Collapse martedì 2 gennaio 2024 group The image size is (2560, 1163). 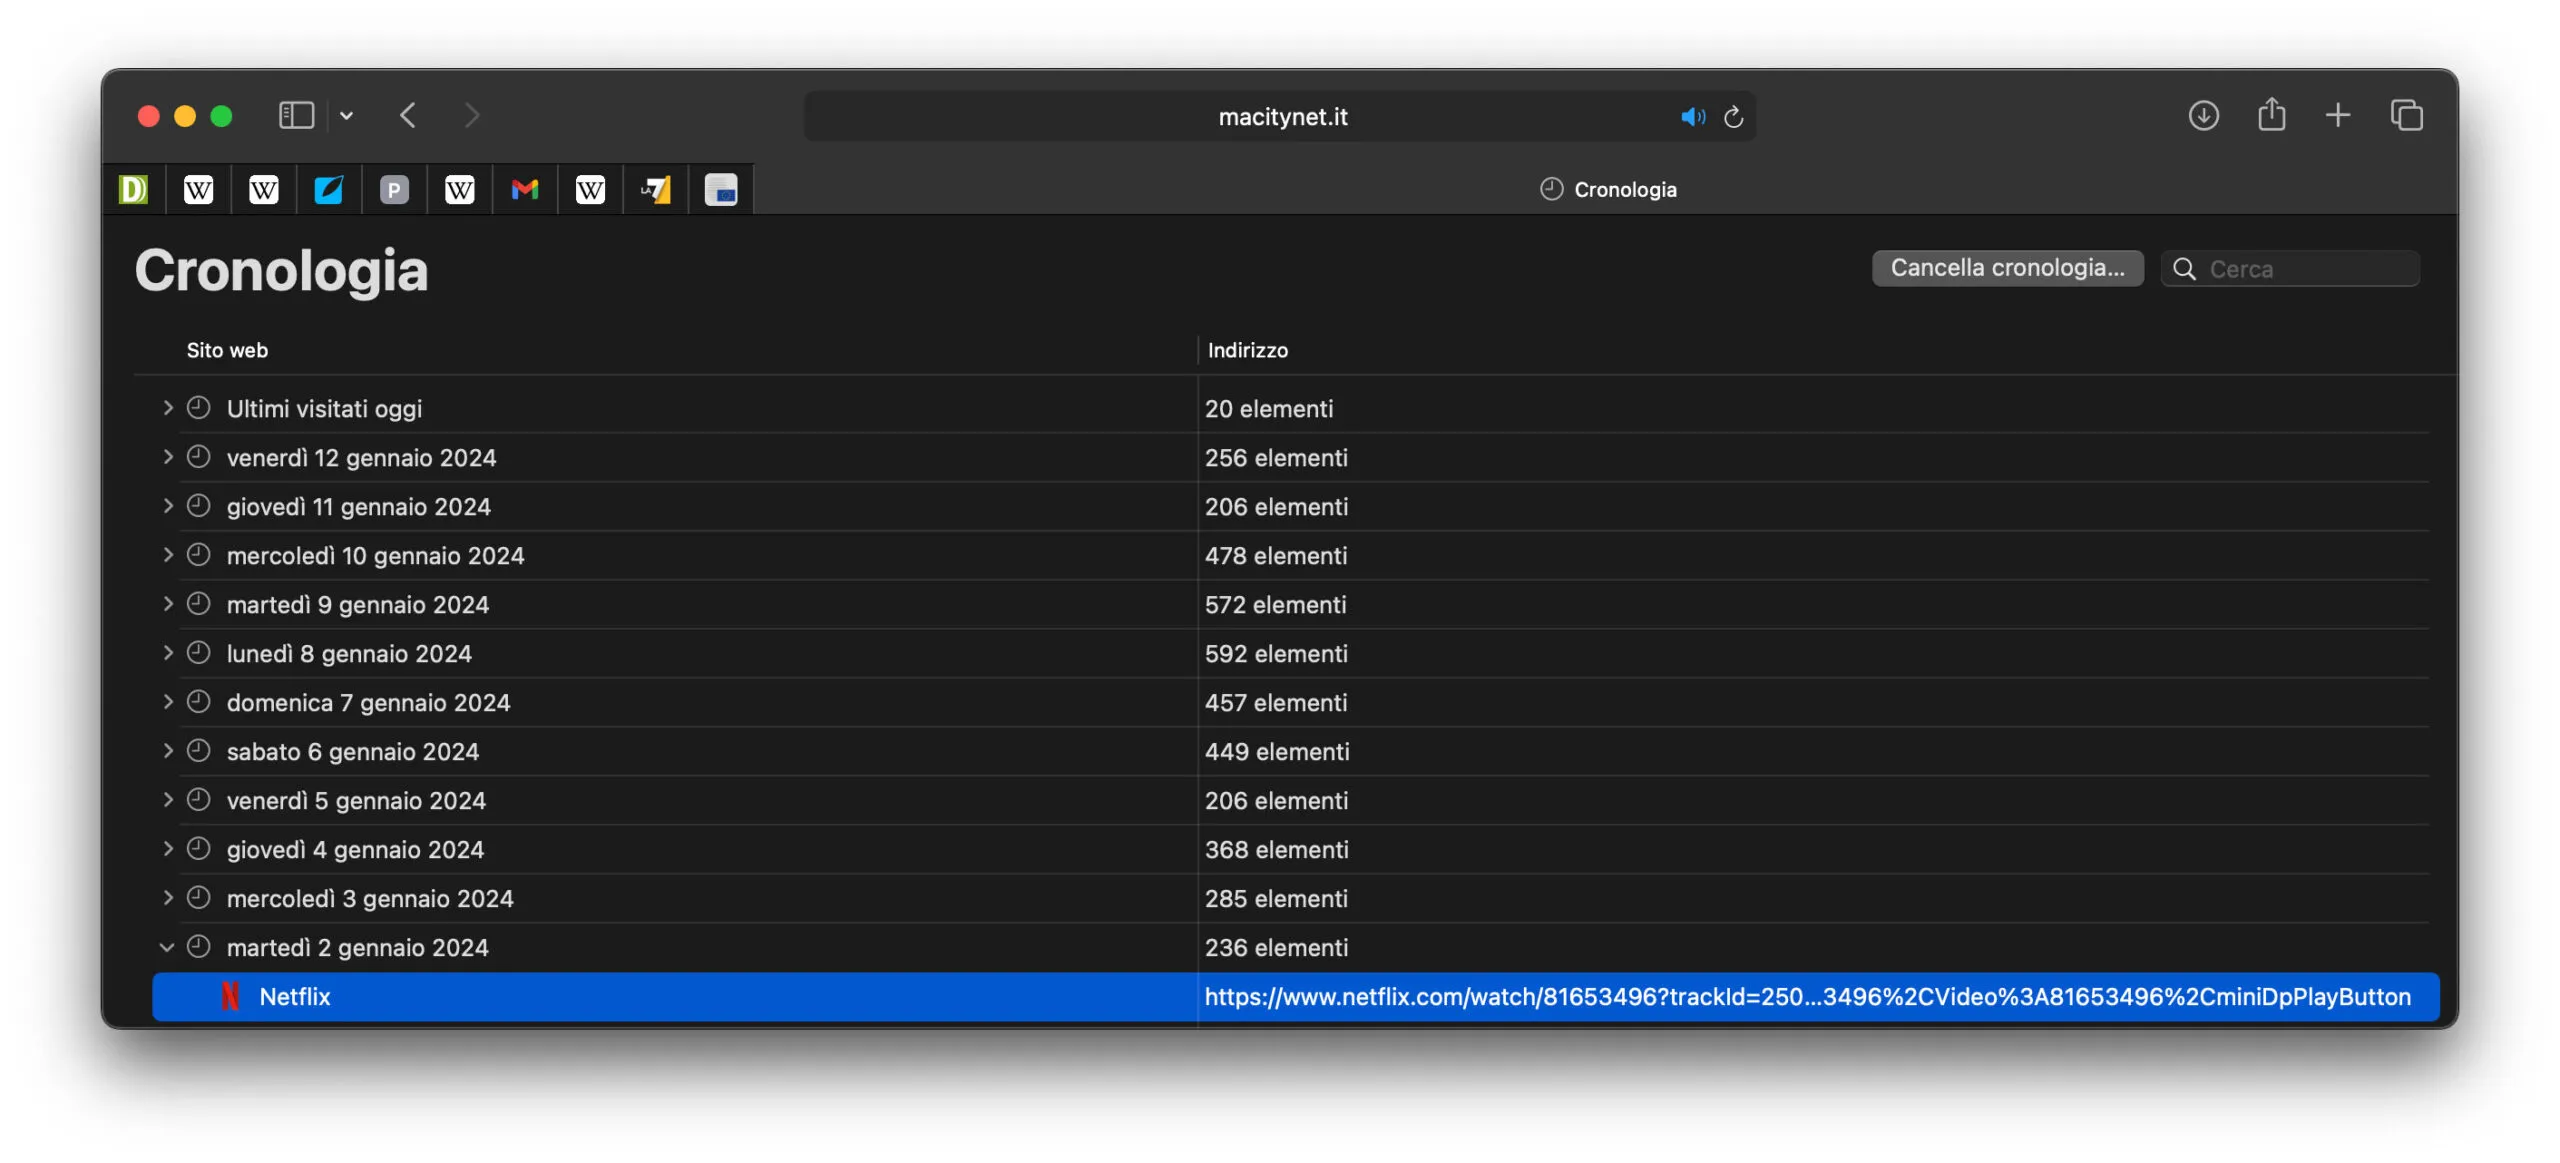point(167,947)
